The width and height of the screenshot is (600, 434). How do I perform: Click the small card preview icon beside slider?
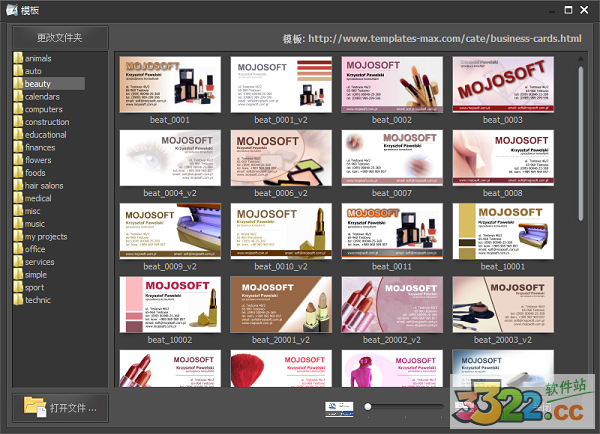(339, 409)
